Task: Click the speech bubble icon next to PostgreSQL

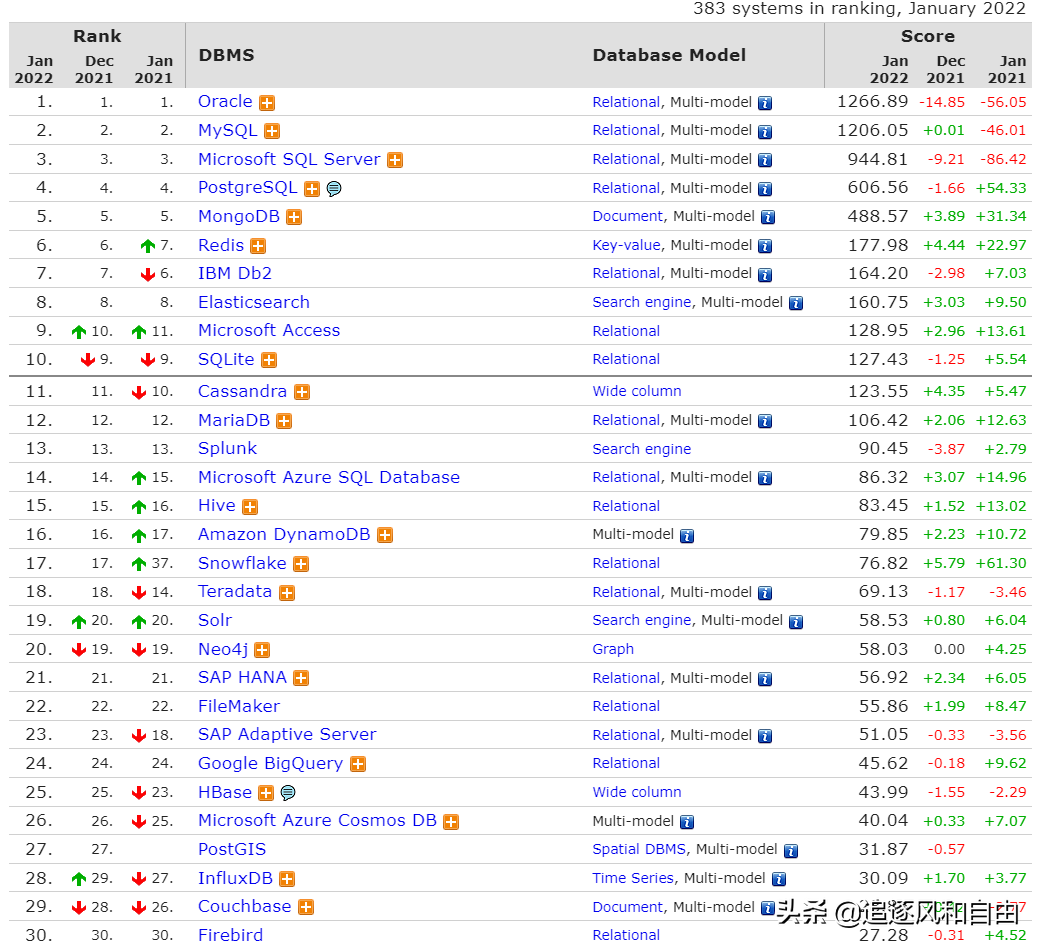Action: [333, 187]
